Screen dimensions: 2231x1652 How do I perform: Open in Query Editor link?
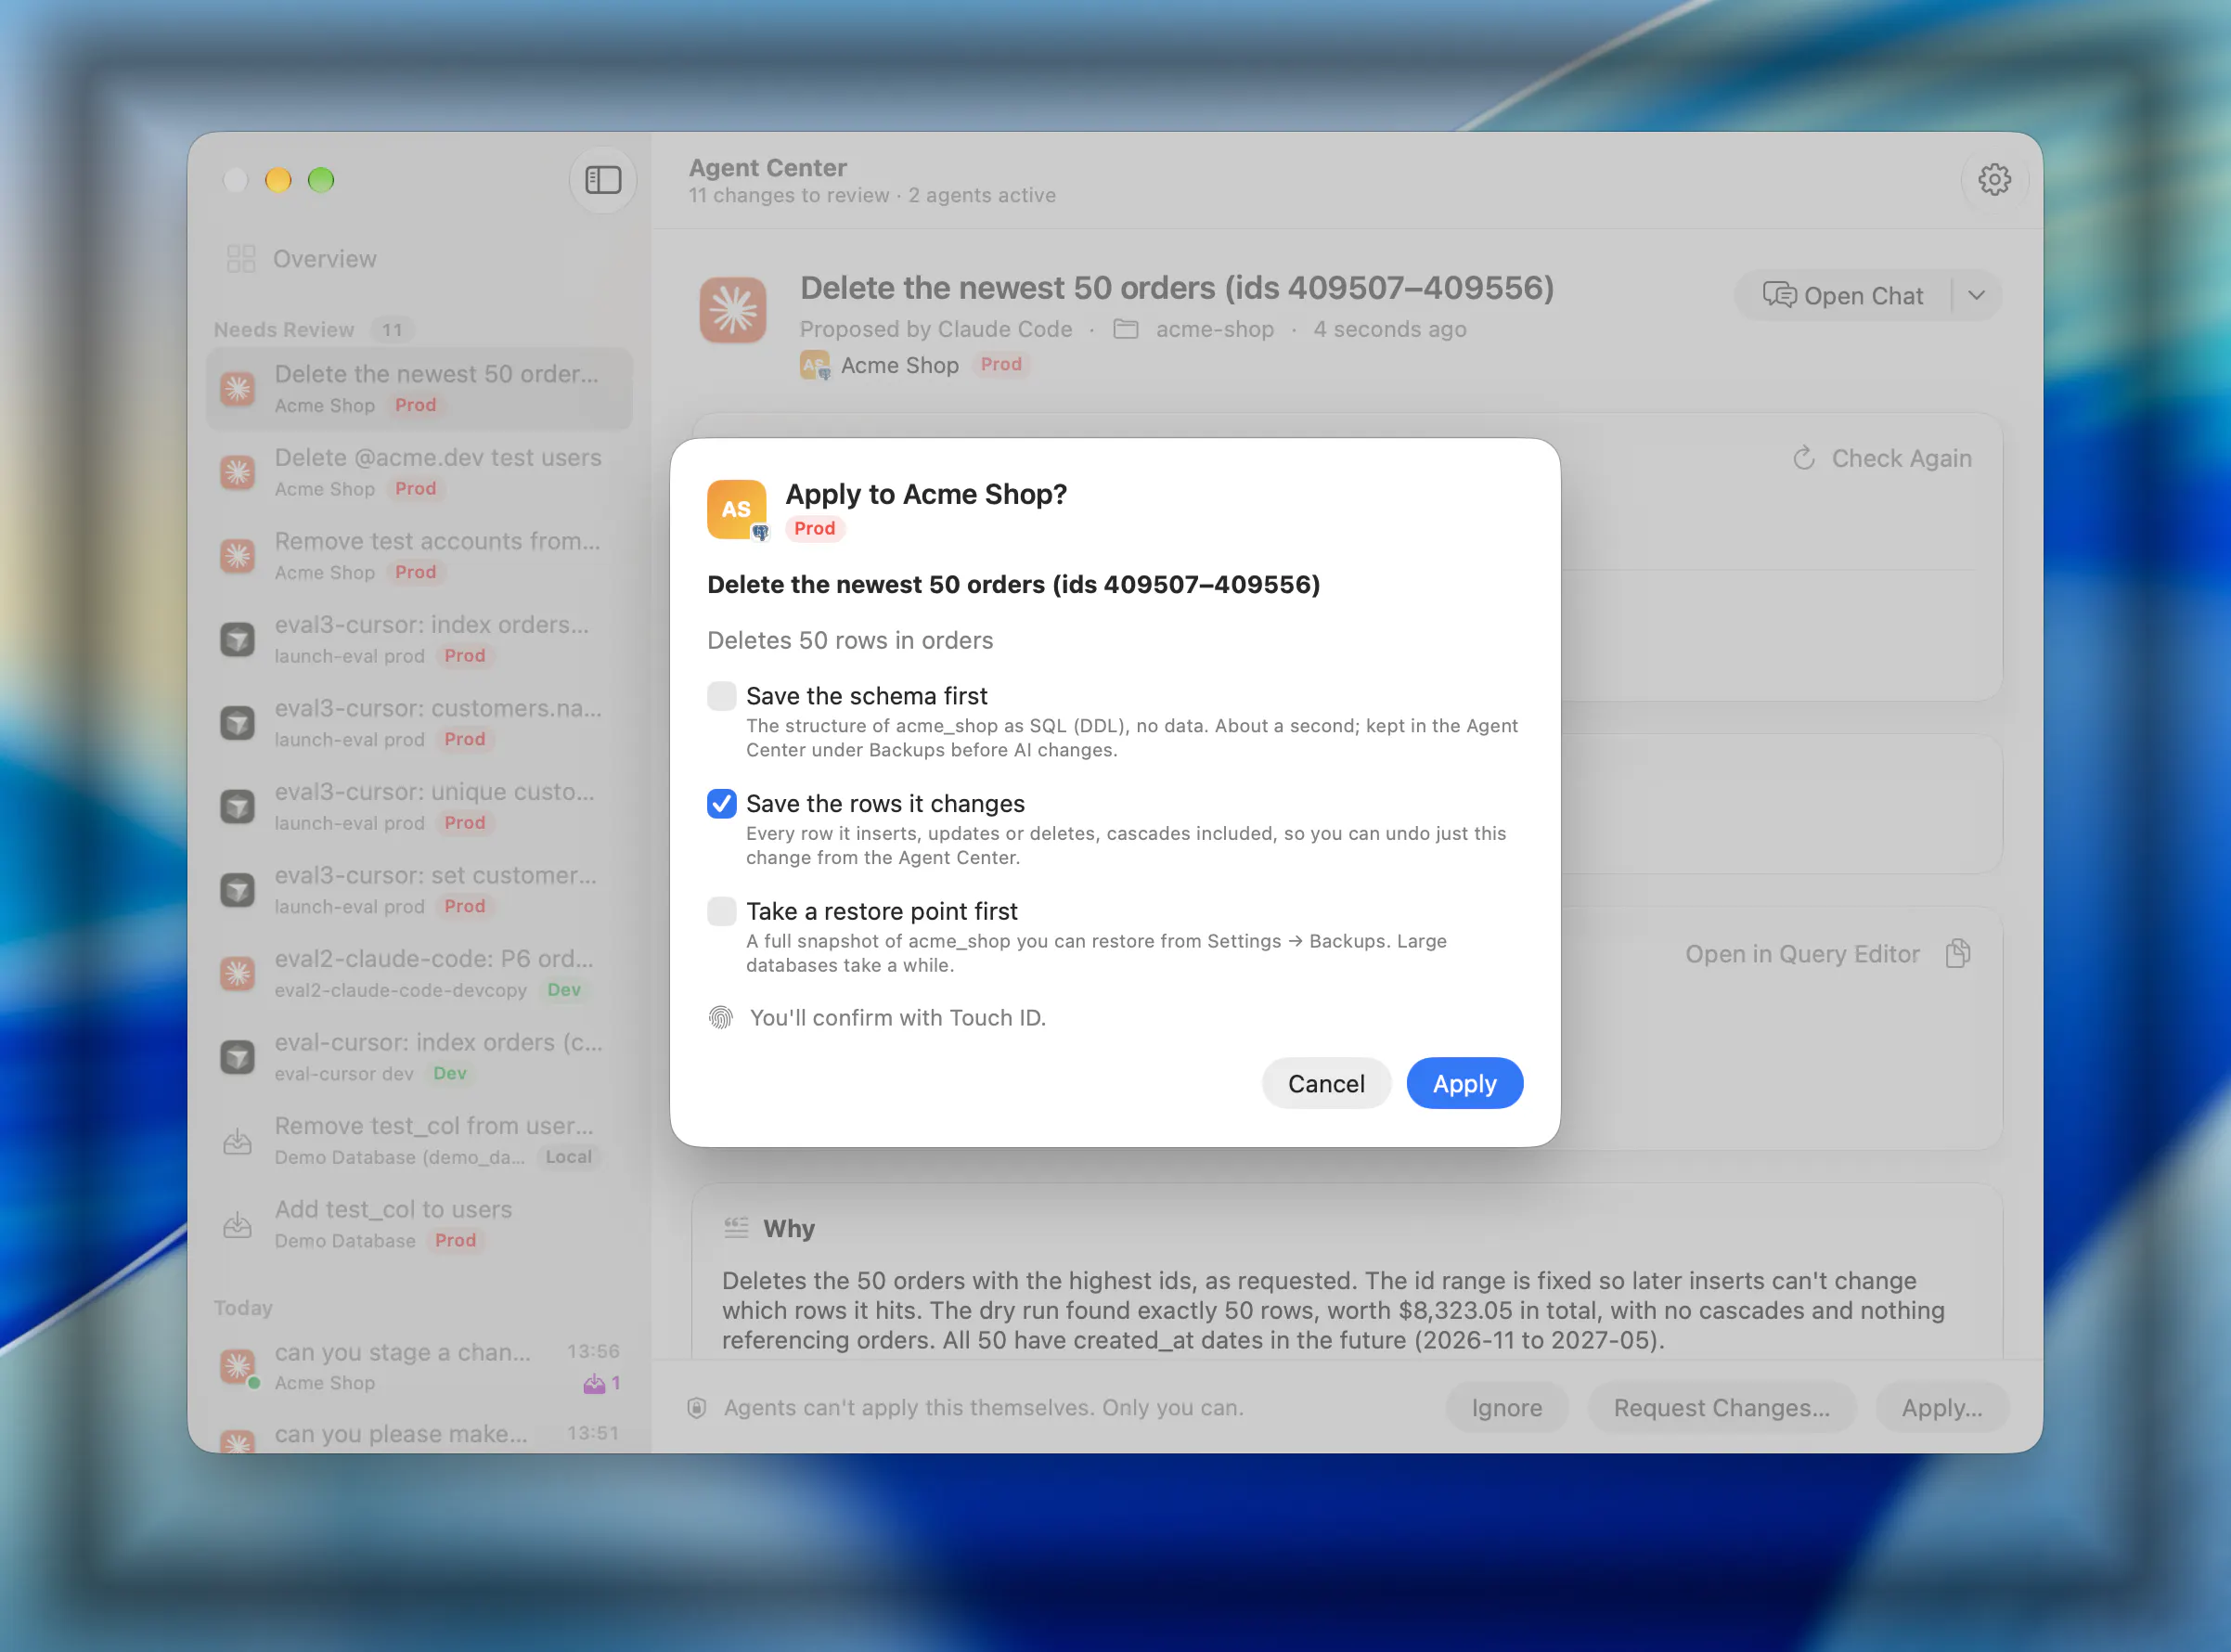click(1802, 954)
